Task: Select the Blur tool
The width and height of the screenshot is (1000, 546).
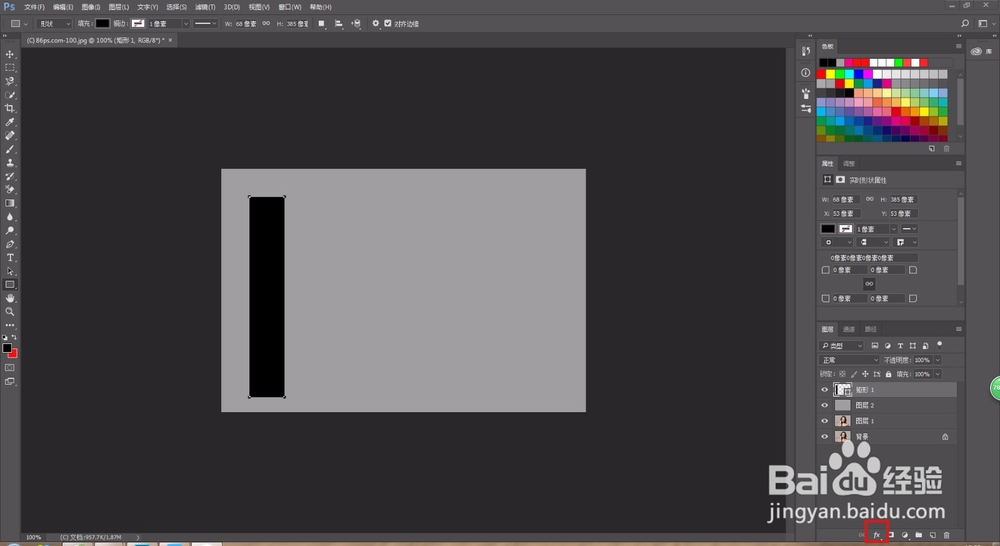Action: point(10,216)
